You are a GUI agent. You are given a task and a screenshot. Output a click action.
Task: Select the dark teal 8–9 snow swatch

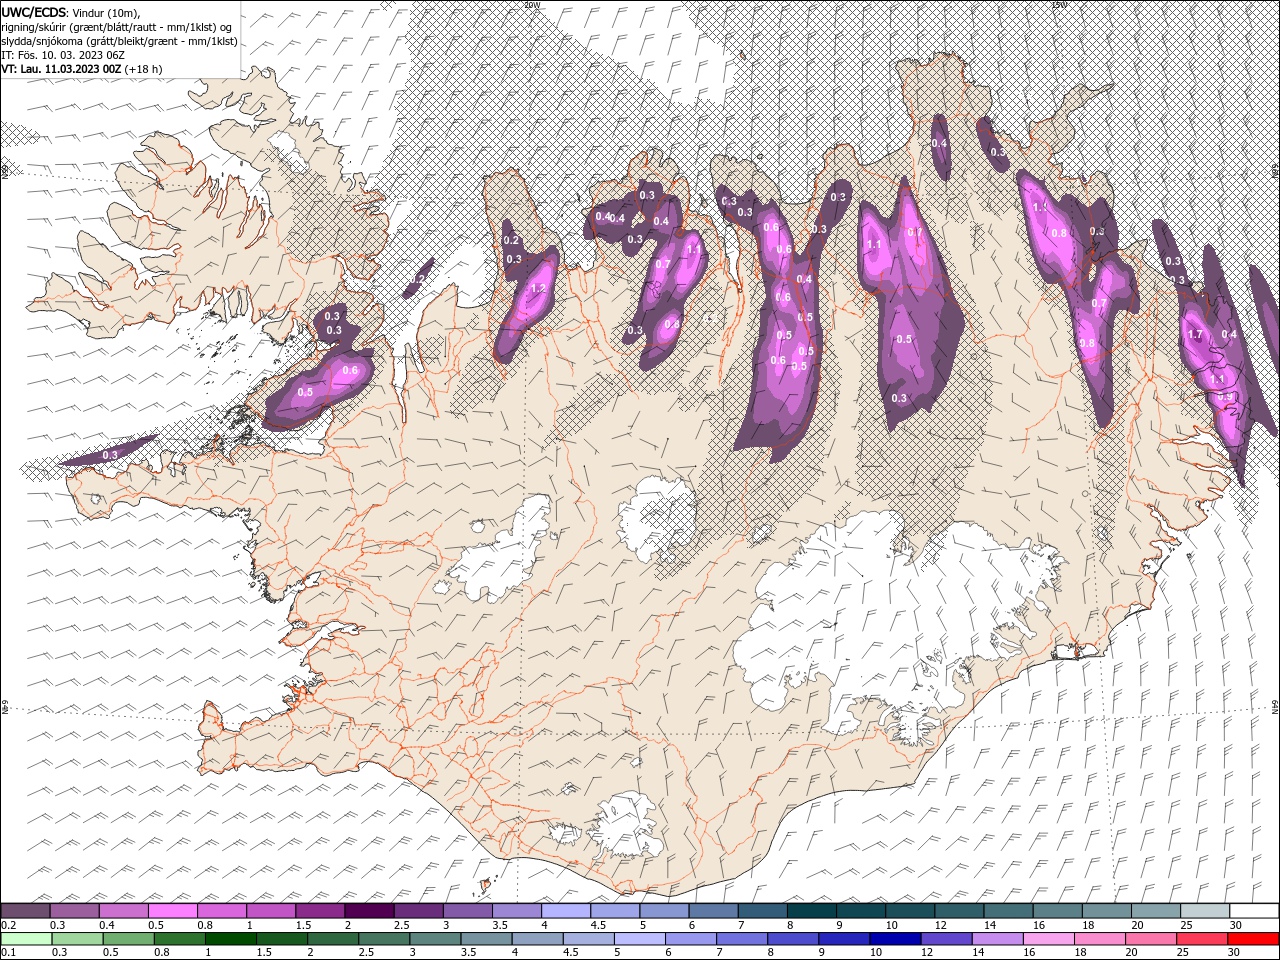[x=811, y=911]
